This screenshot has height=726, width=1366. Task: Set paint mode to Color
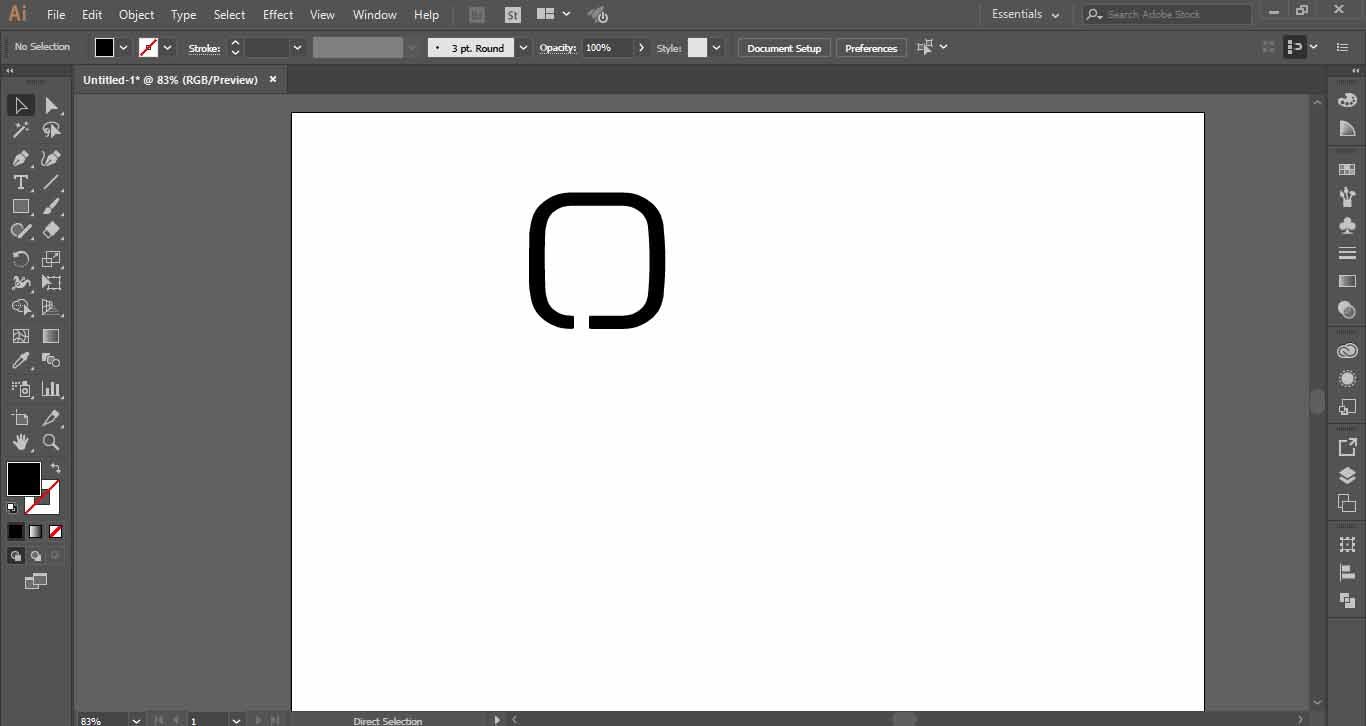[16, 532]
